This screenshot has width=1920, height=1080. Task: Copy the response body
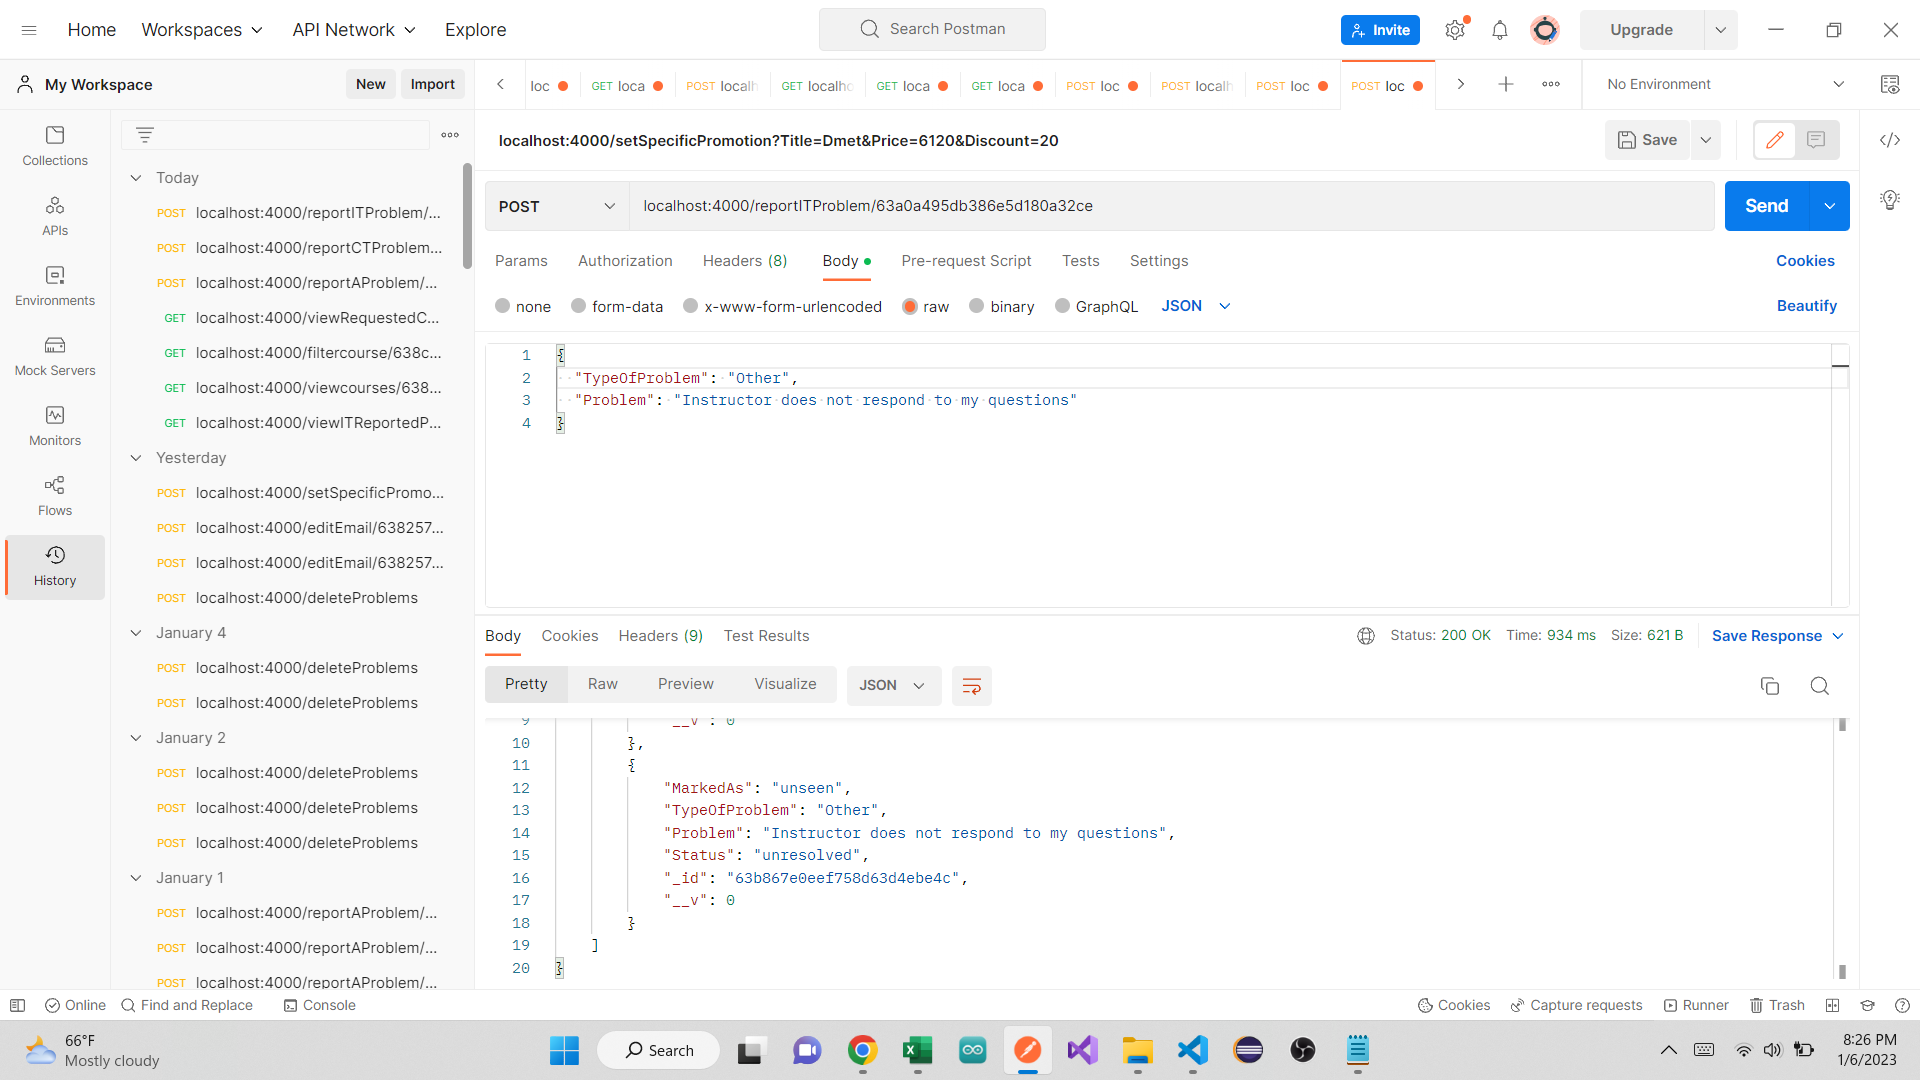(1770, 686)
